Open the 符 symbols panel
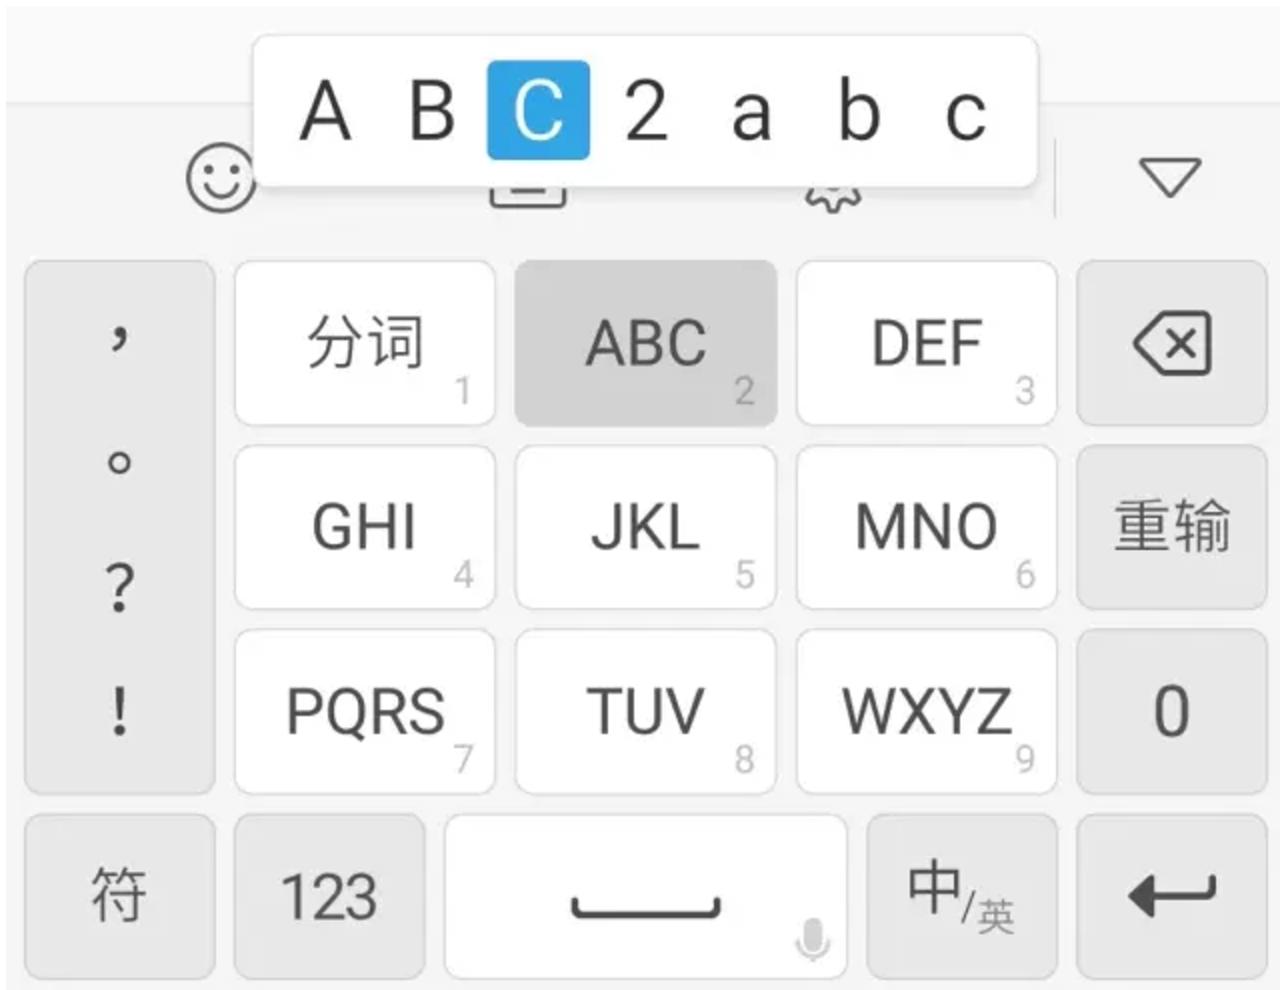Image resolution: width=1280 pixels, height=990 pixels. pyautogui.click(x=119, y=896)
